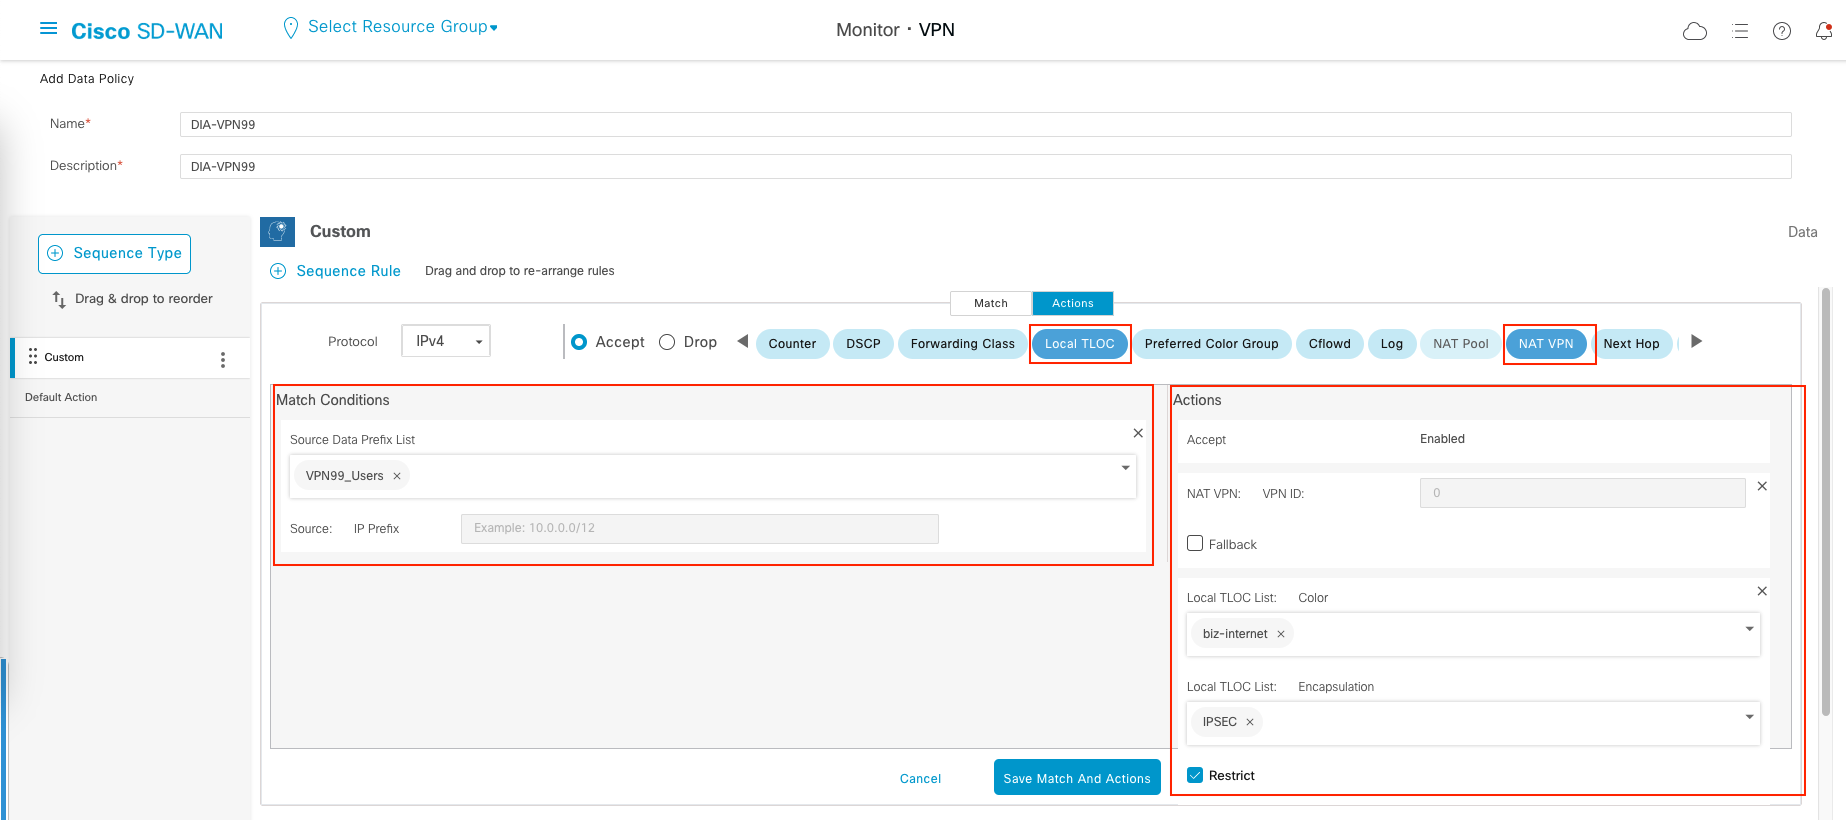The image size is (1846, 820).
Task: Click the cloud status icon
Action: pyautogui.click(x=1695, y=31)
